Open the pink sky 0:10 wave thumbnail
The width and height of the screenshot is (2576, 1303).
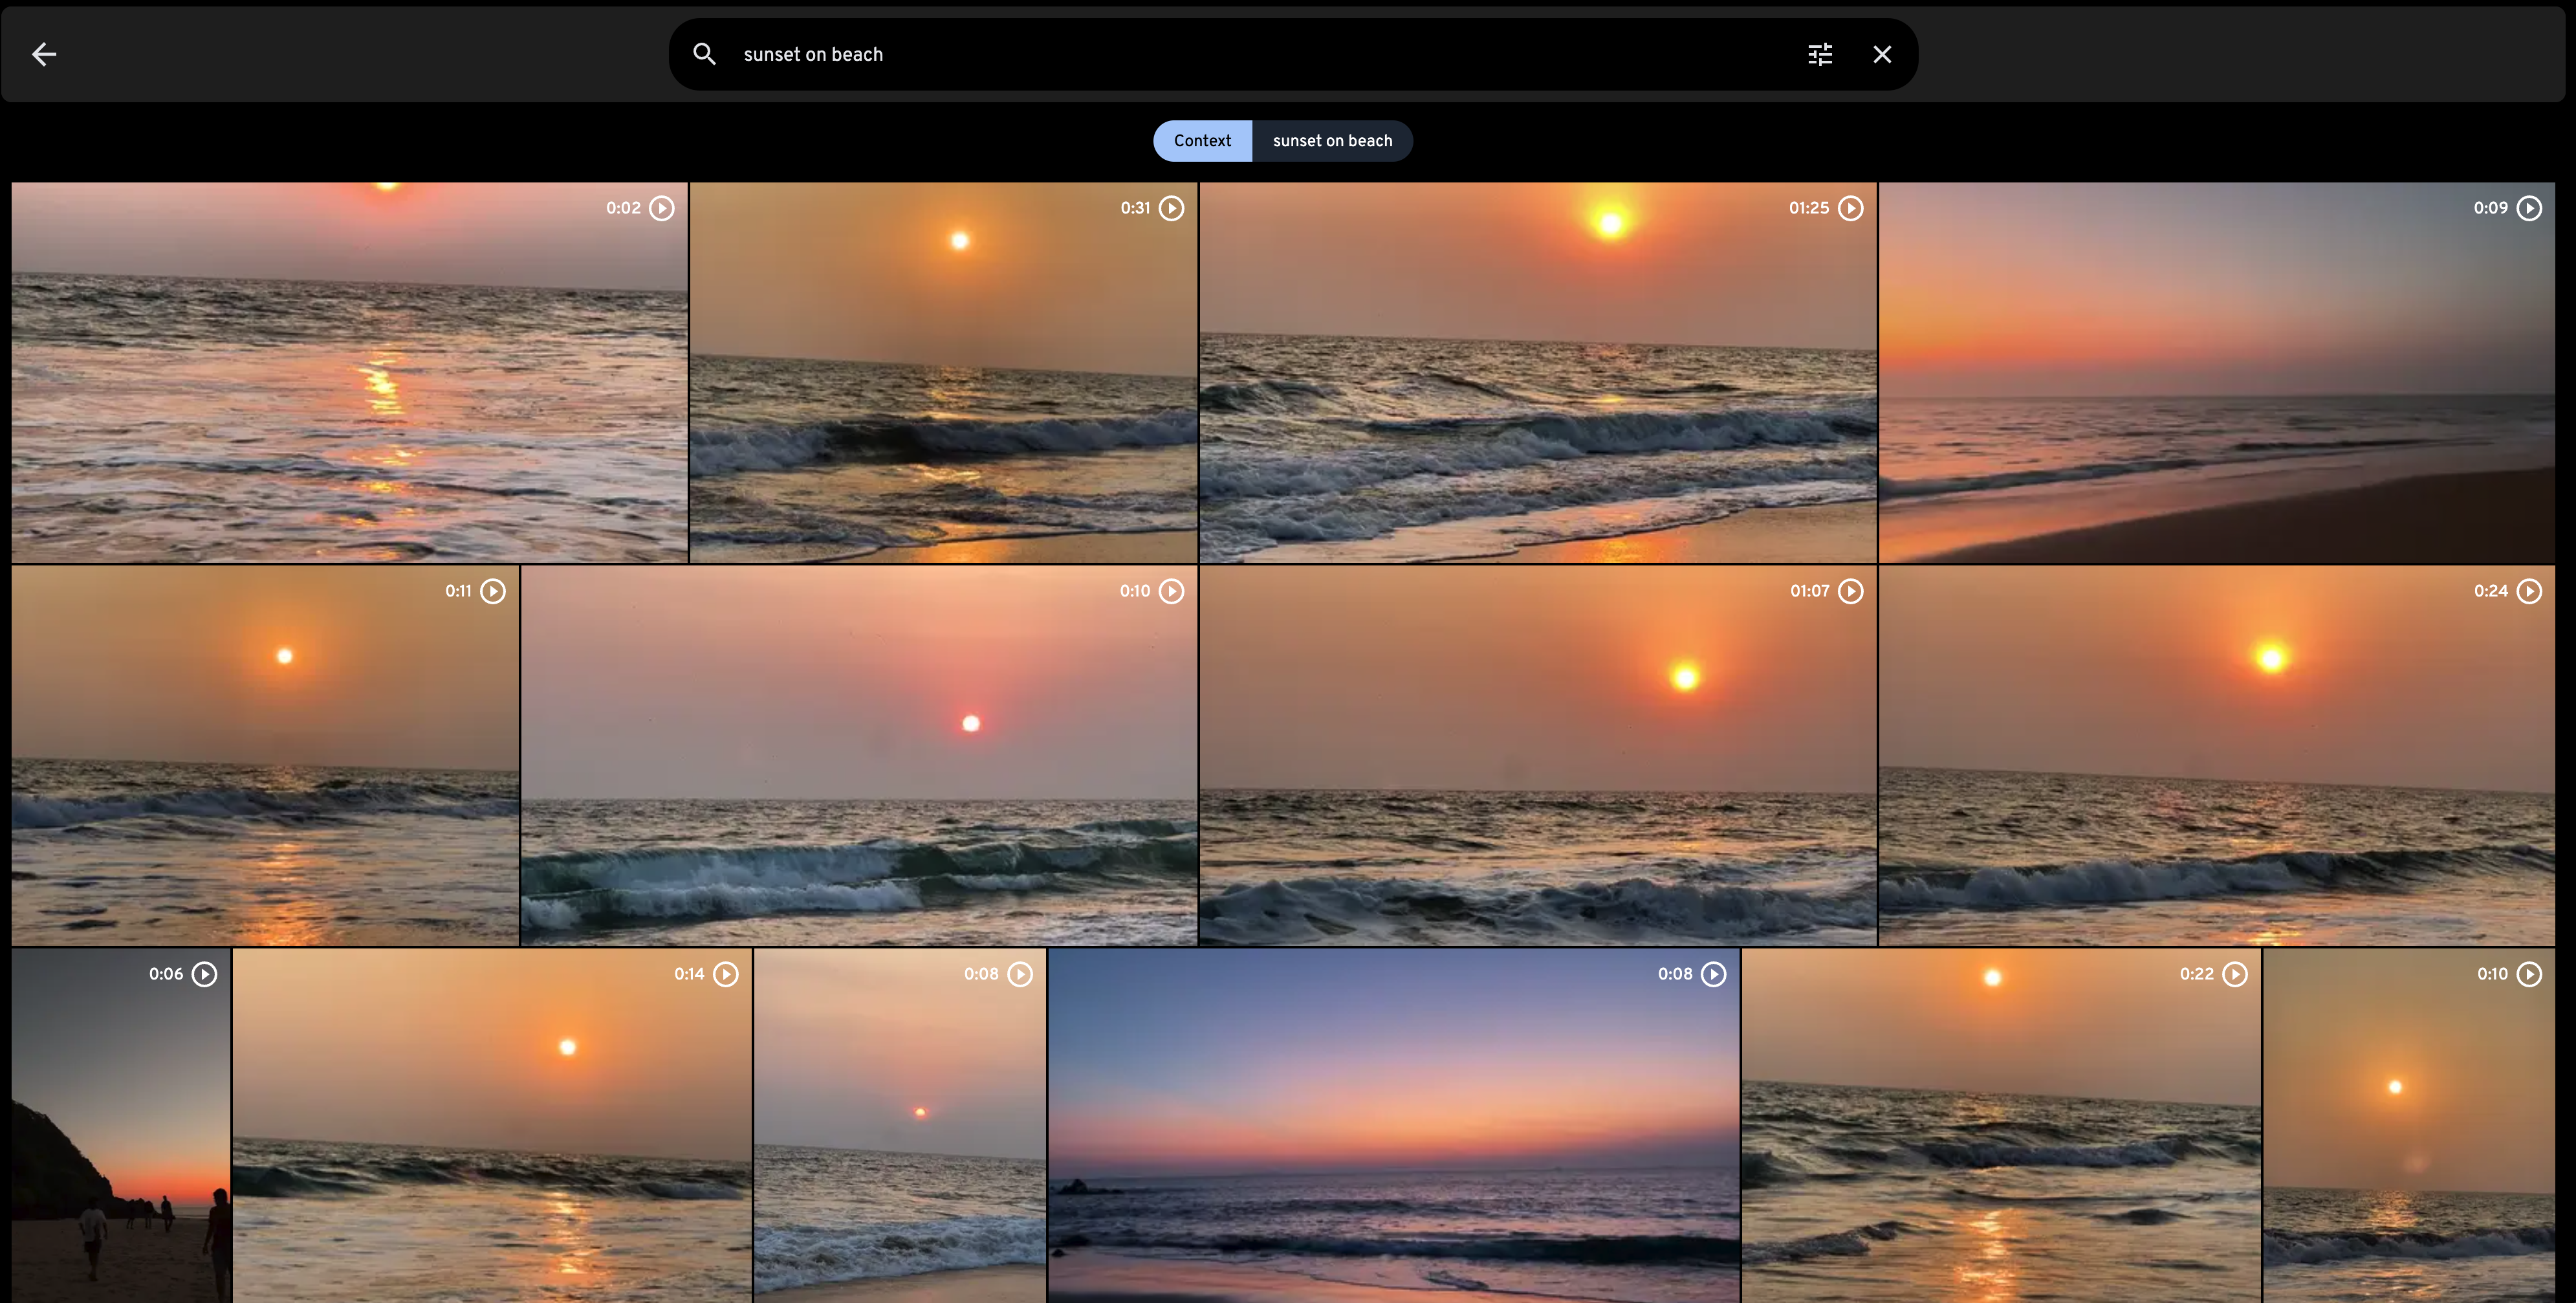click(859, 756)
